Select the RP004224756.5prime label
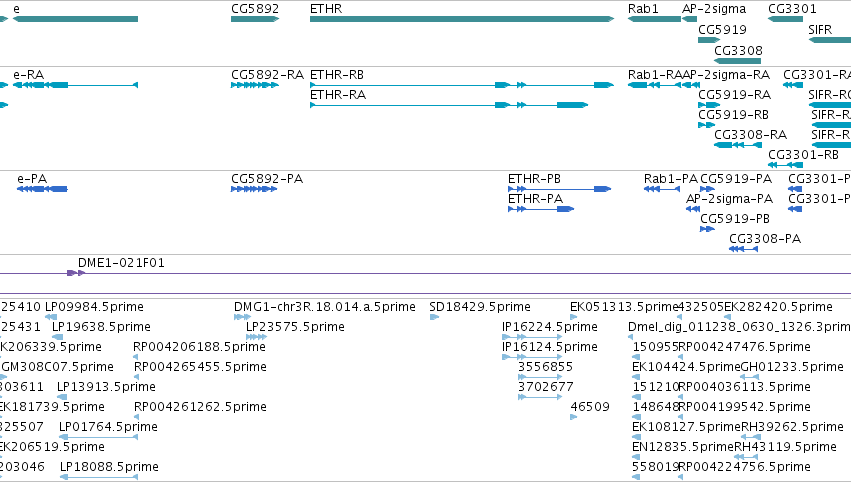 pos(745,468)
